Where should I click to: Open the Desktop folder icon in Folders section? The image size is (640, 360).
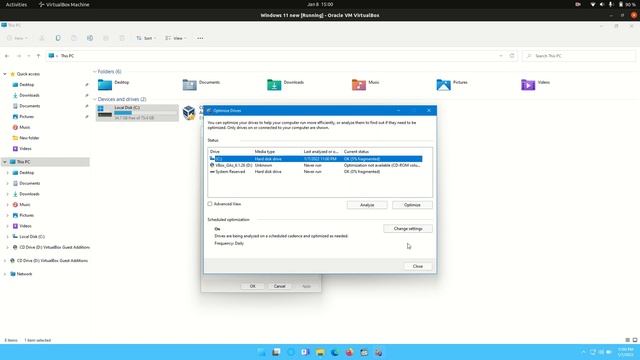tap(105, 84)
